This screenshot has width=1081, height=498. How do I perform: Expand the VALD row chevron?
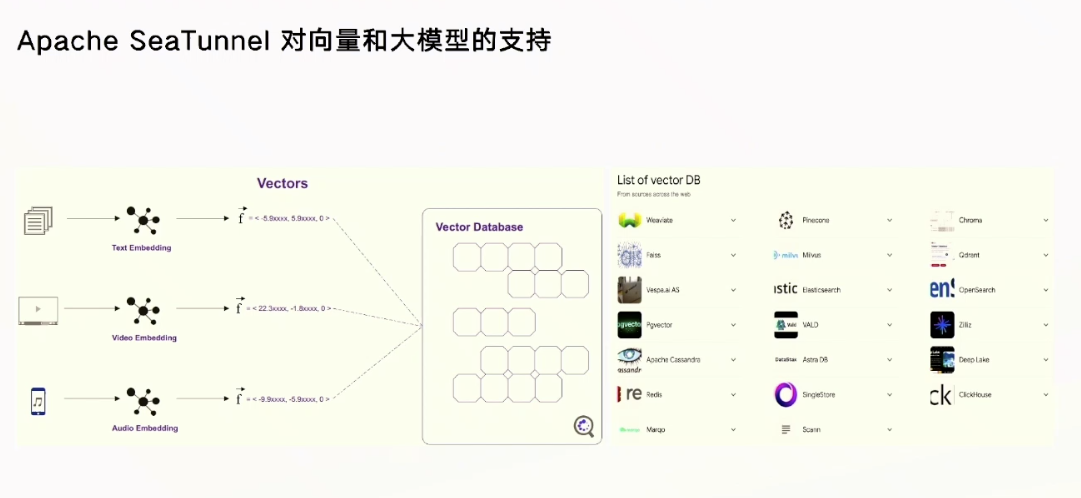tap(889, 325)
